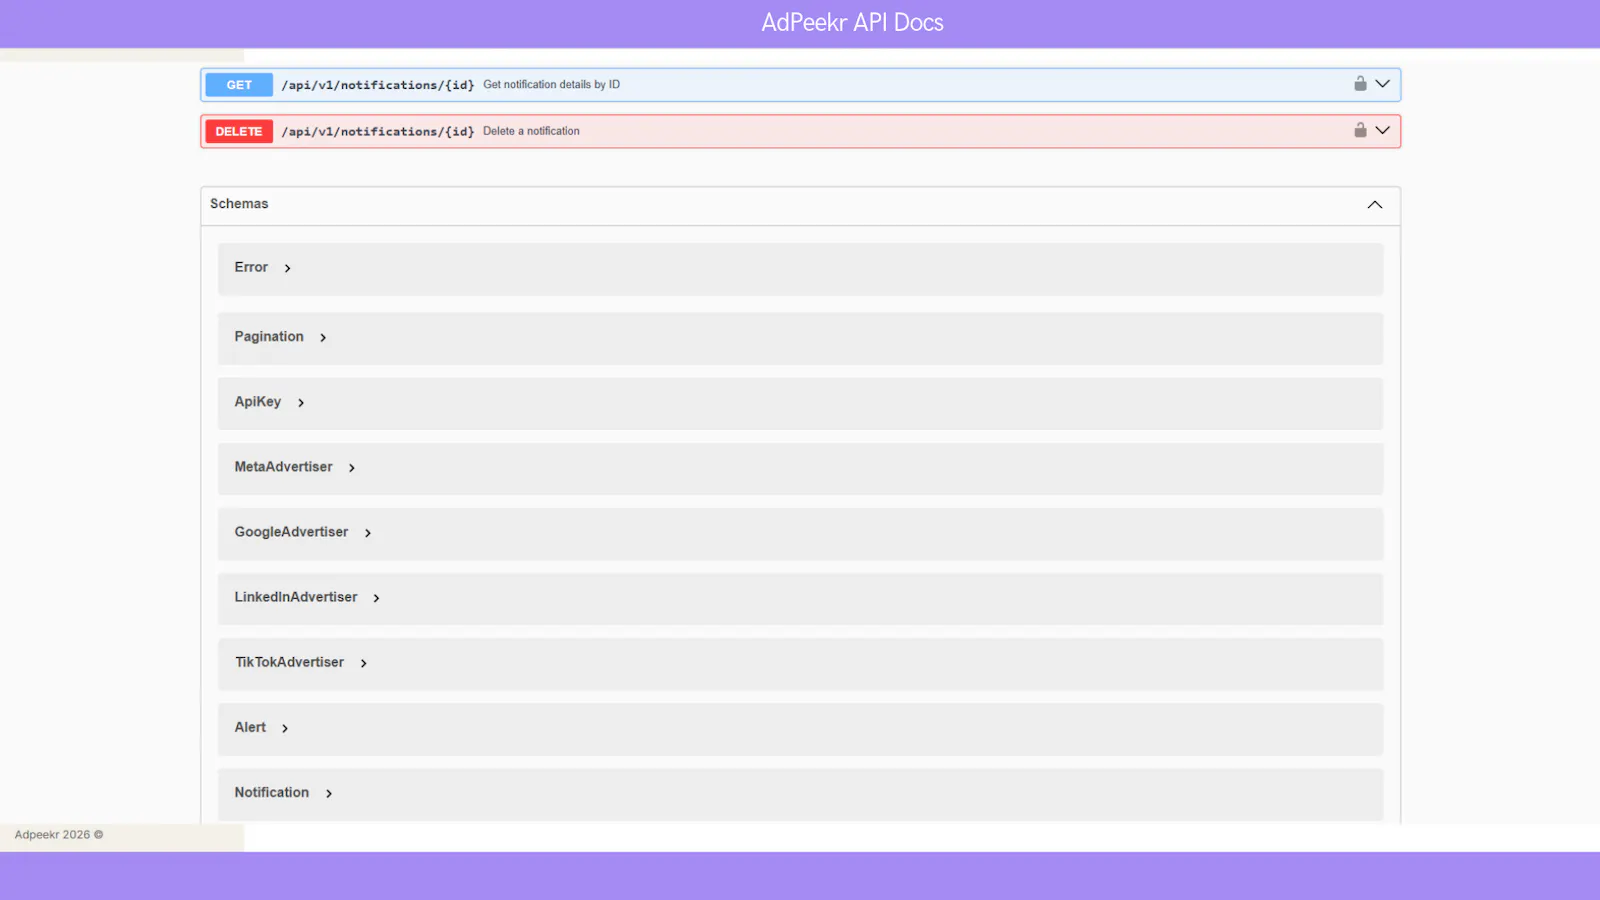Click the Adpeekr 2026 footer text

point(59,834)
